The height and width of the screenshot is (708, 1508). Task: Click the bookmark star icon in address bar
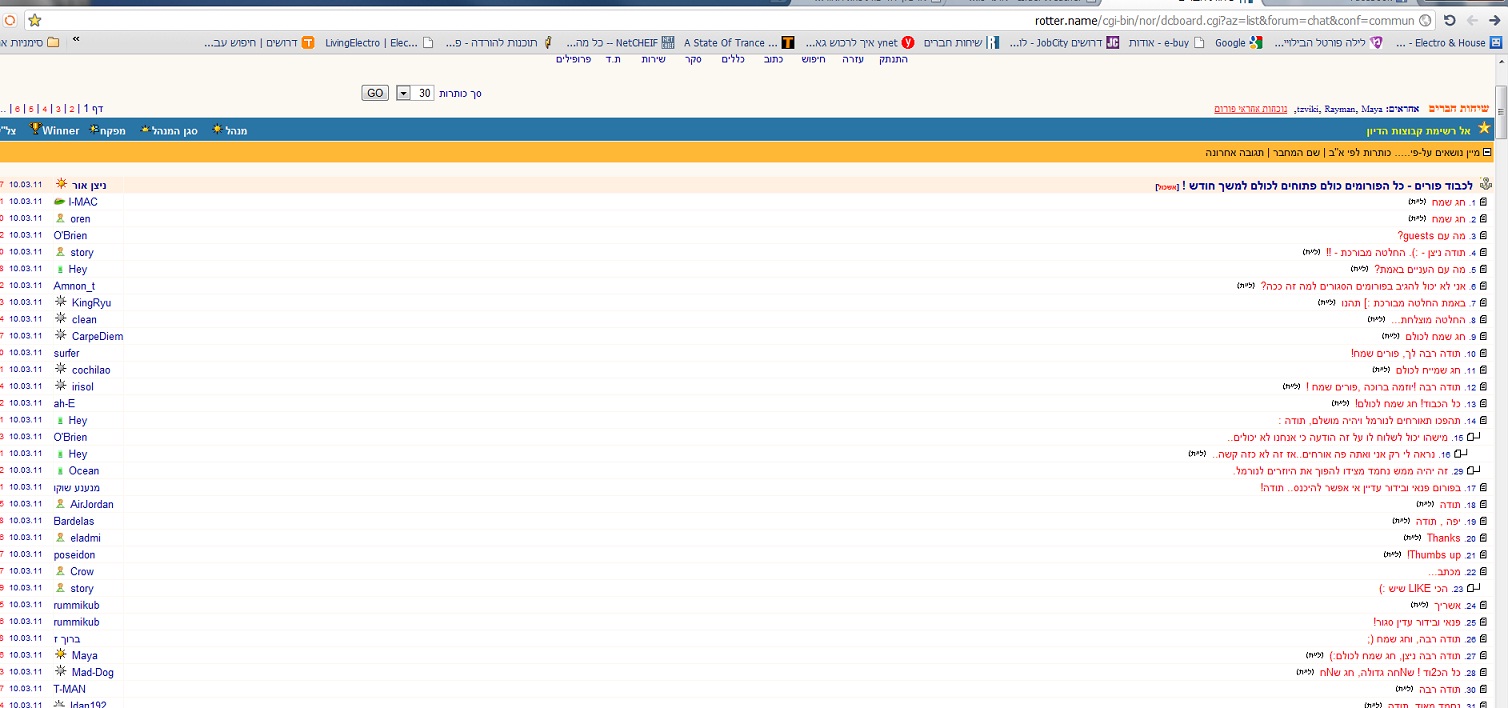click(34, 20)
